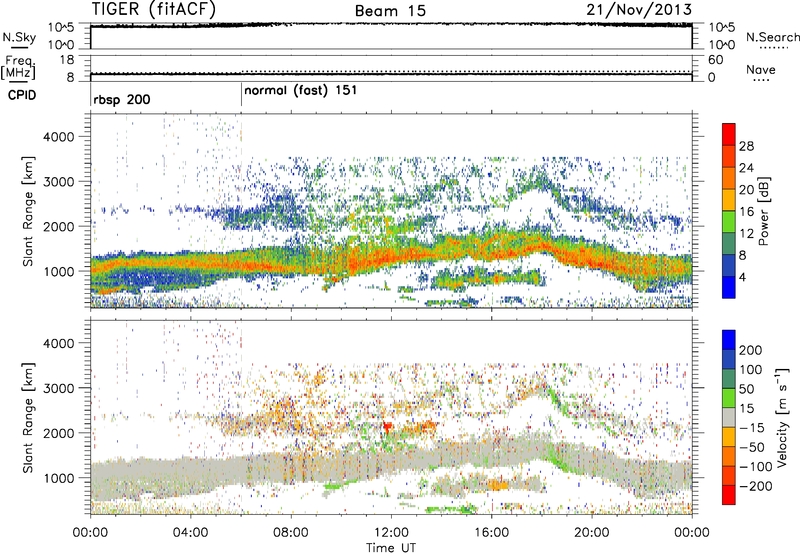Click the TIGER (fitACF) title
Viewport: 800px width, 554px height.
point(154,10)
